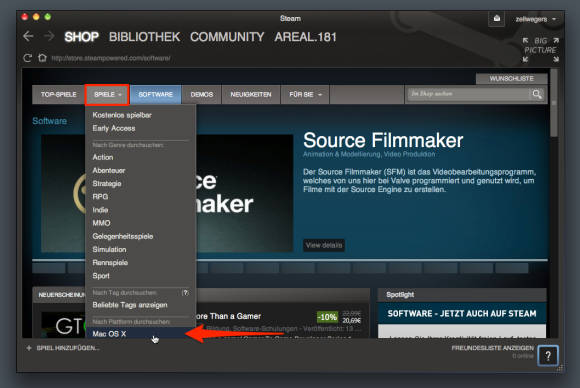The height and width of the screenshot is (388, 580).
Task: Select the Rennspiele genre
Action: (110, 263)
